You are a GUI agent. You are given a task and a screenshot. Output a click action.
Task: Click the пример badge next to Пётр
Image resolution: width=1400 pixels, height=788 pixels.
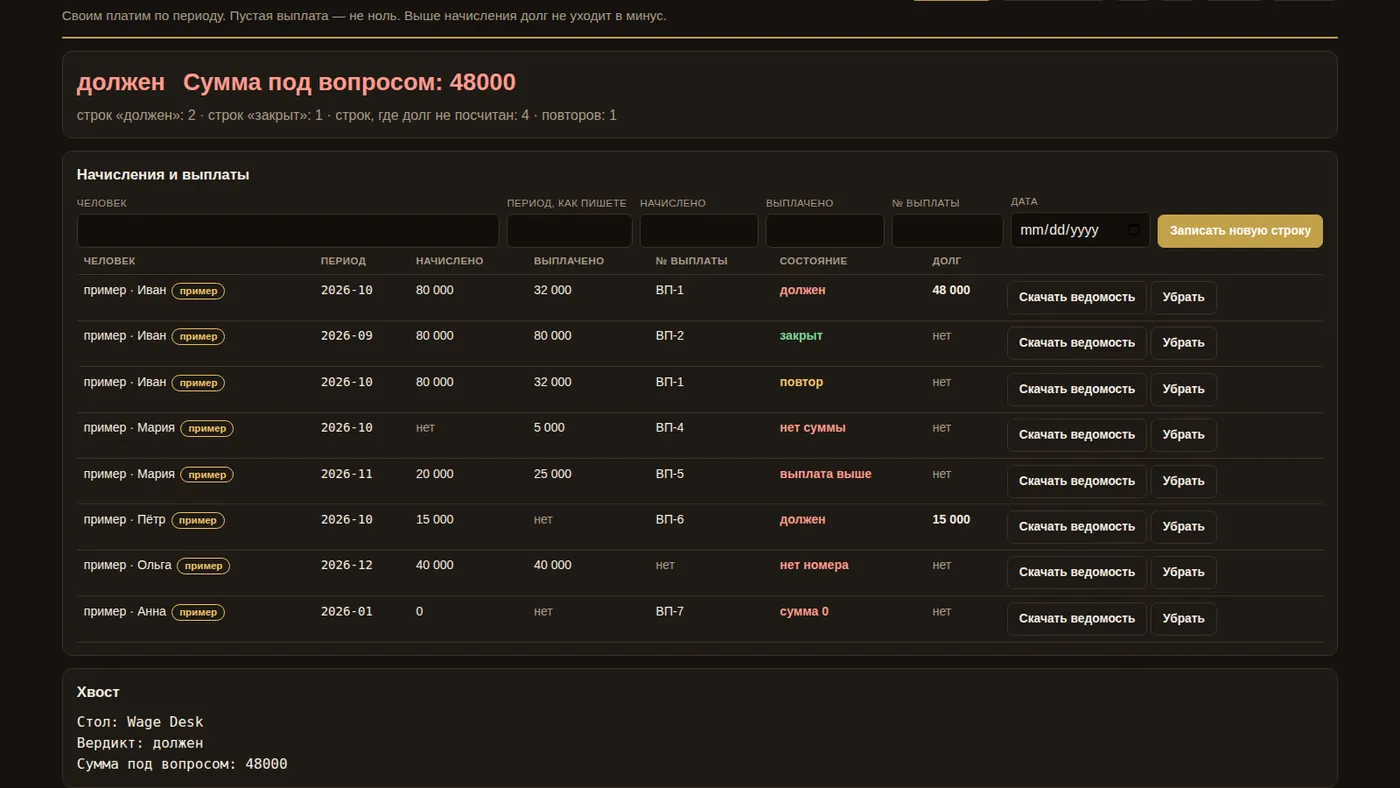coord(198,520)
